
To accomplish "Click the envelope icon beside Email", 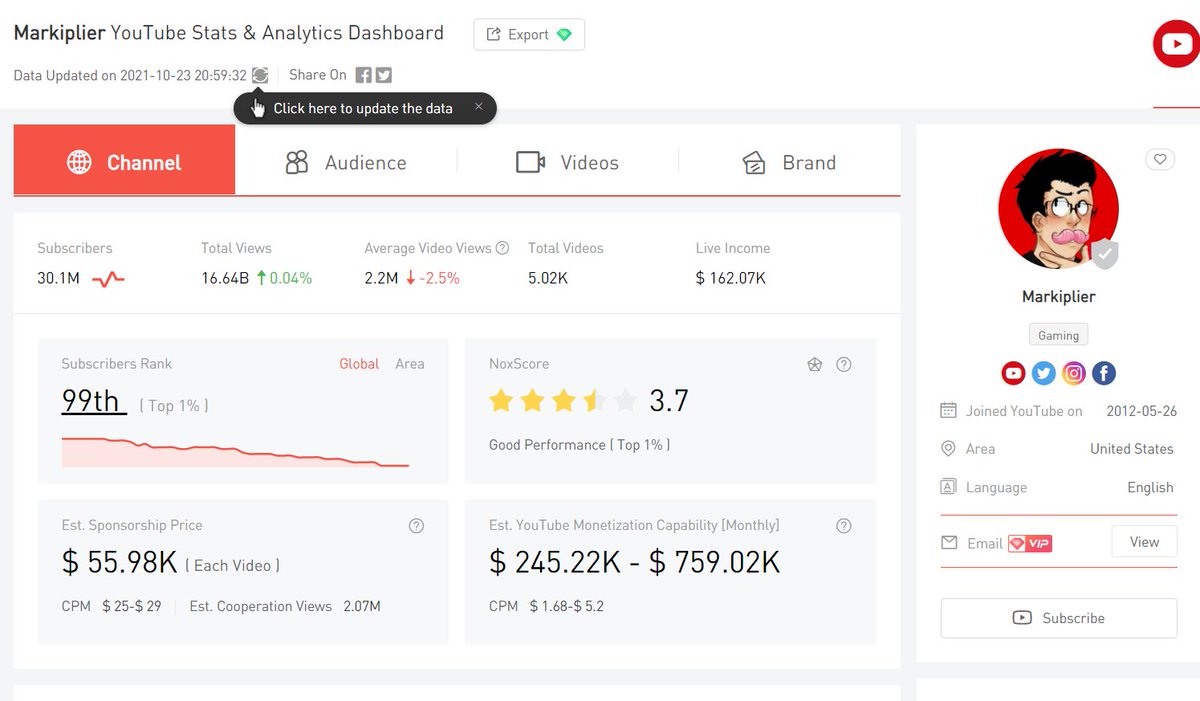I will click(x=949, y=542).
